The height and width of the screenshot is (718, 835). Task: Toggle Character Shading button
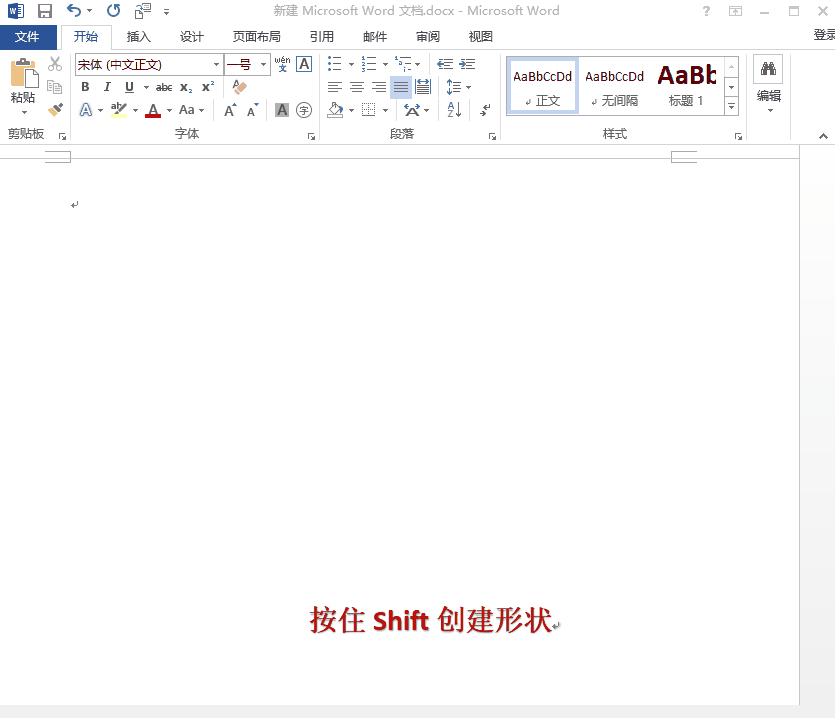click(282, 110)
